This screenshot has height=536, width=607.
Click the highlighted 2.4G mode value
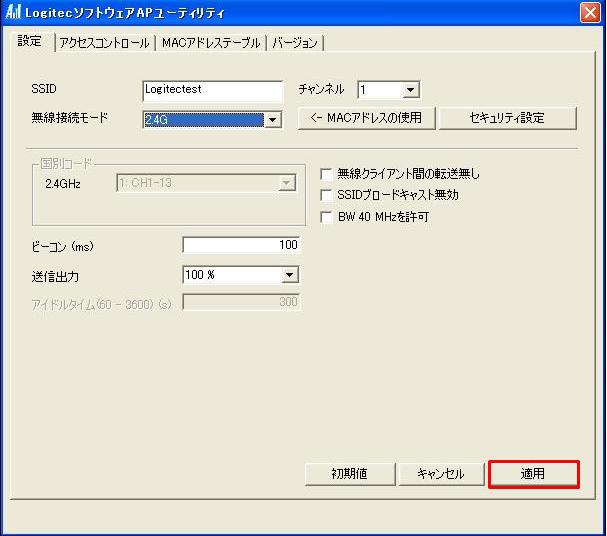tap(204, 120)
